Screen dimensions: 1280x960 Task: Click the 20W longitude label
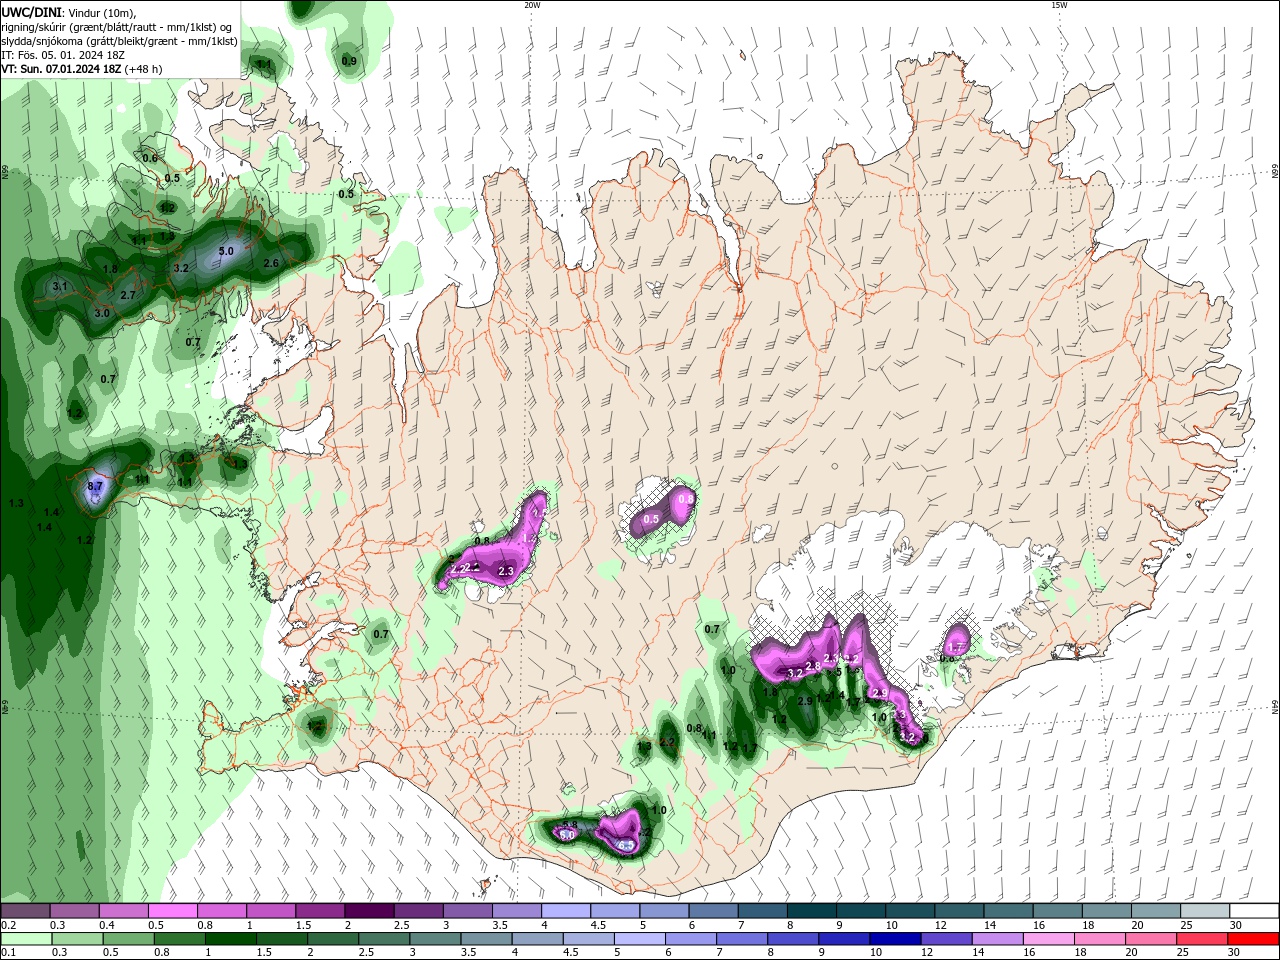(x=532, y=5)
